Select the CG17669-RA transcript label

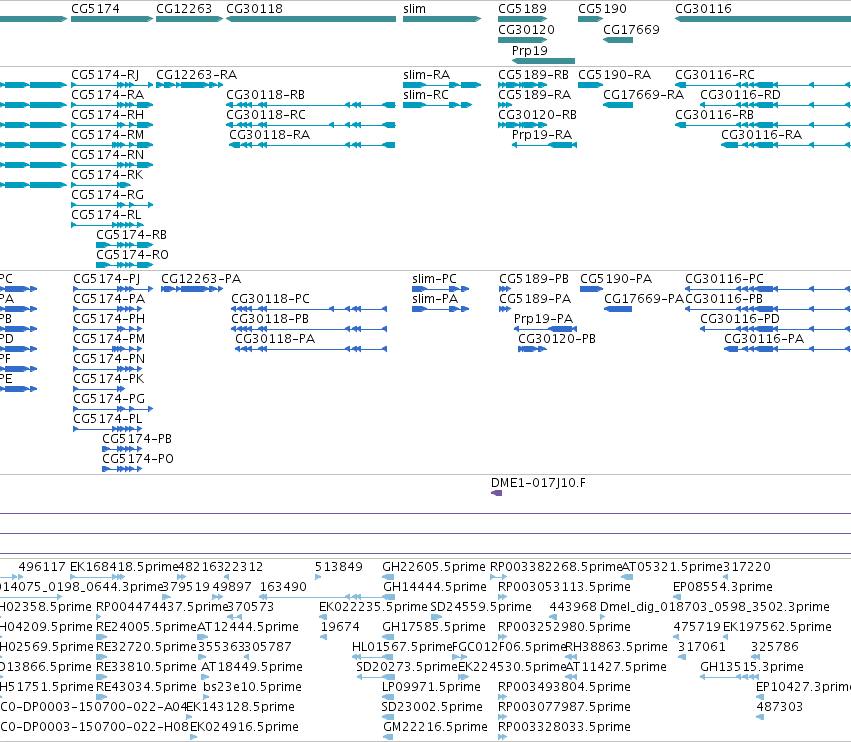click(643, 95)
